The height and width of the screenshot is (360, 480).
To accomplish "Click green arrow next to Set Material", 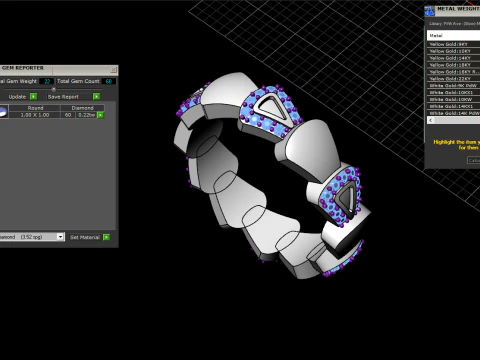I will (106, 237).
